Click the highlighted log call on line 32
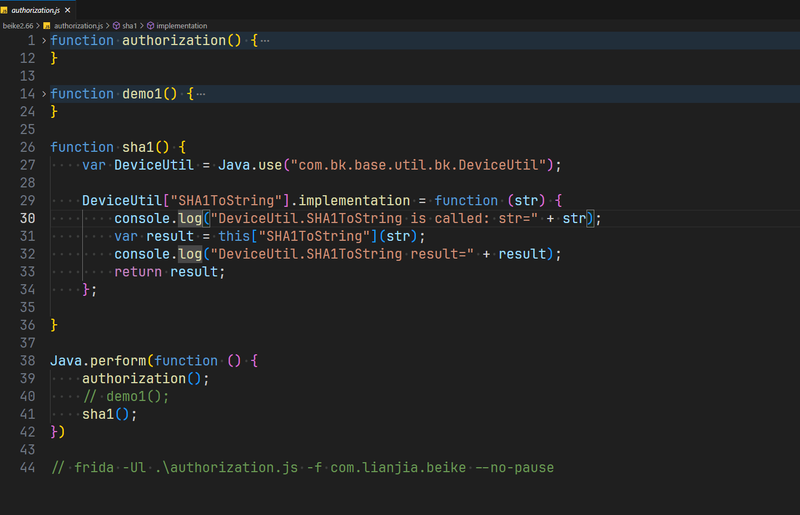Image resolution: width=800 pixels, height=515 pixels. coord(190,254)
